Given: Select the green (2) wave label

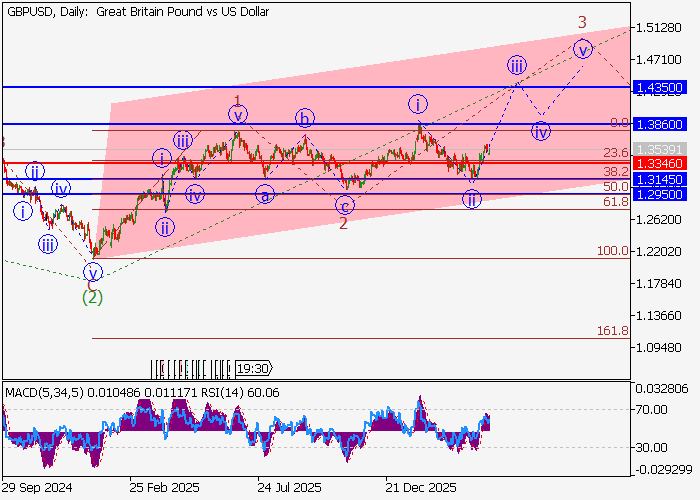Looking at the screenshot, I should (92, 297).
